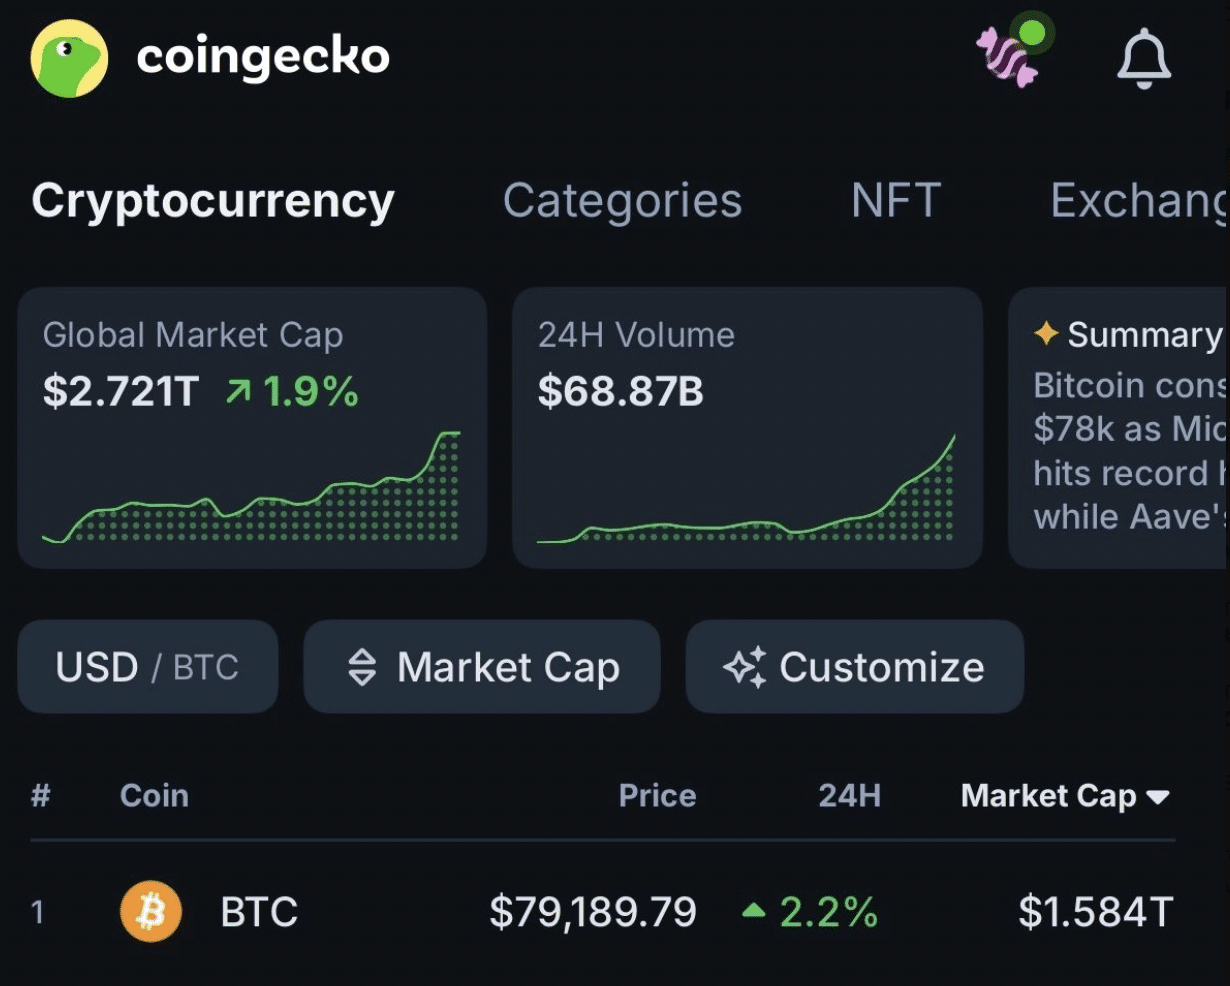Image resolution: width=1230 pixels, height=986 pixels.
Task: Tap the candy rewards icon
Action: pyautogui.click(x=1009, y=55)
